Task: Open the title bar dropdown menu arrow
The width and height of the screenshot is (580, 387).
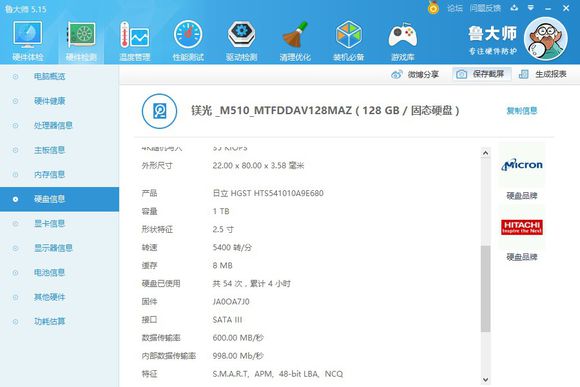Action: click(x=531, y=8)
